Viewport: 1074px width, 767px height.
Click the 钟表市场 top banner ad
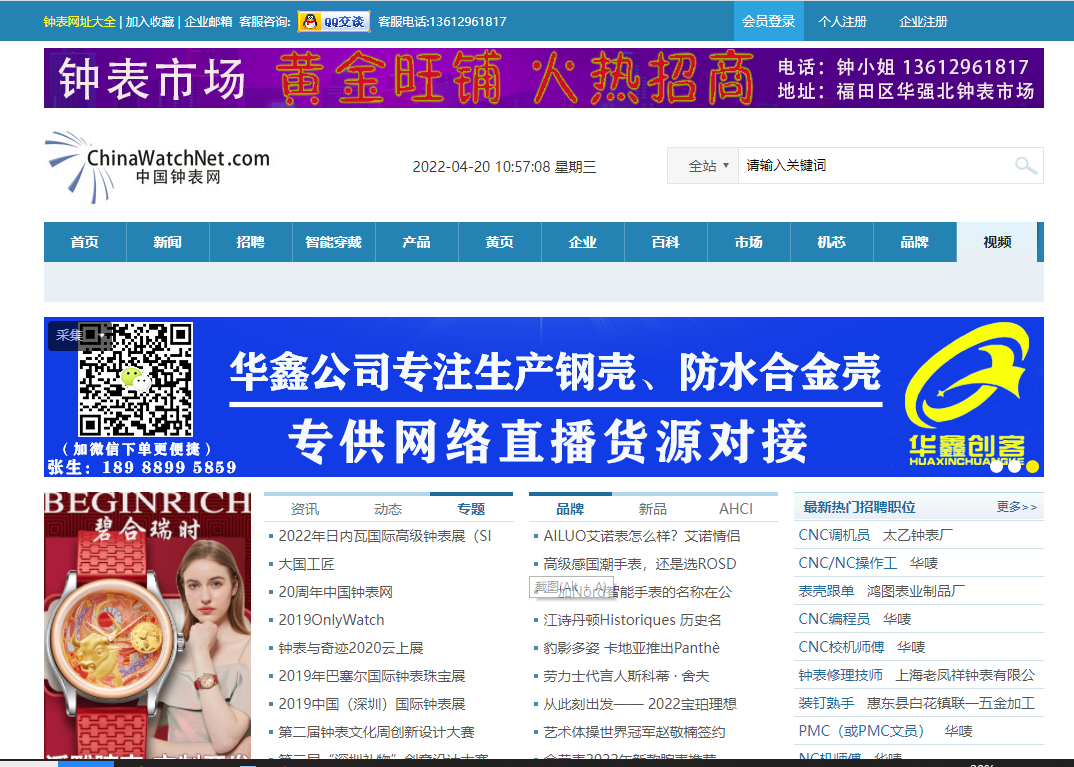(x=544, y=78)
